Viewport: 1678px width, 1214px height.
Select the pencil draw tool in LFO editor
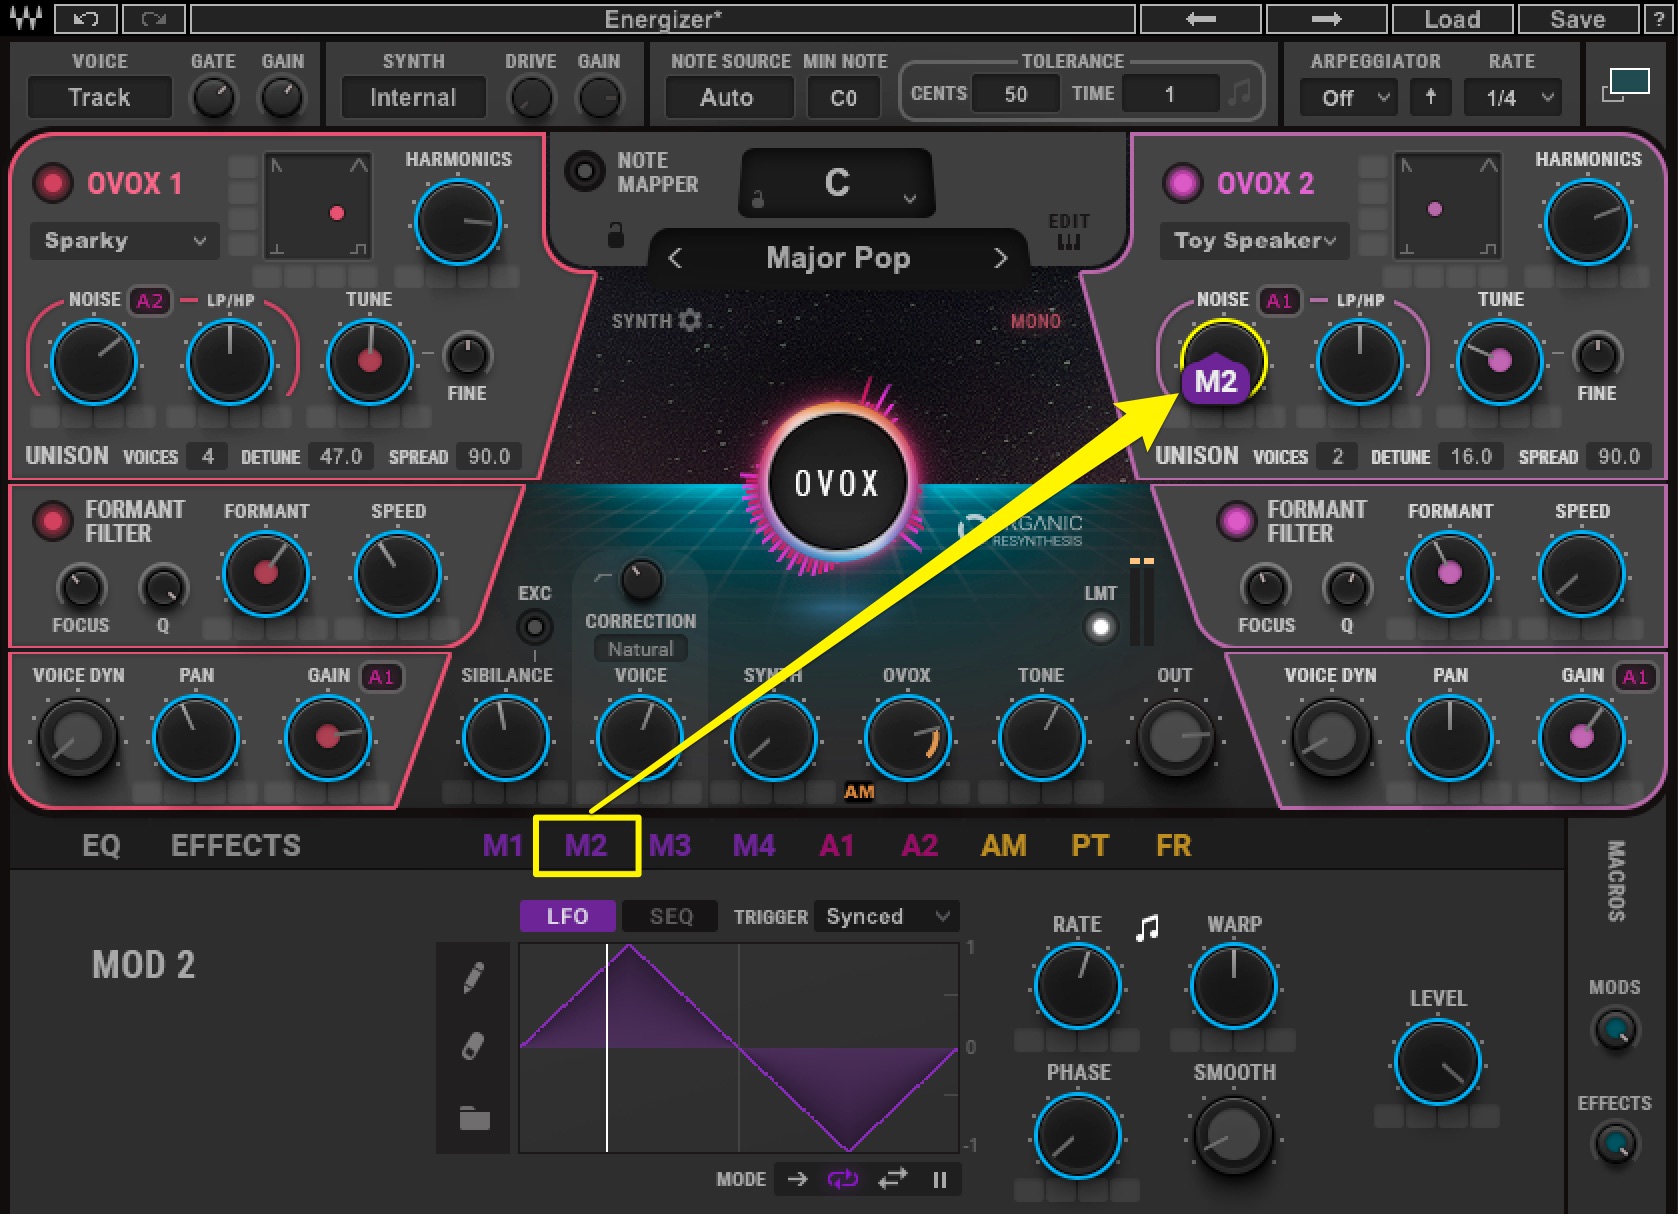pos(474,978)
